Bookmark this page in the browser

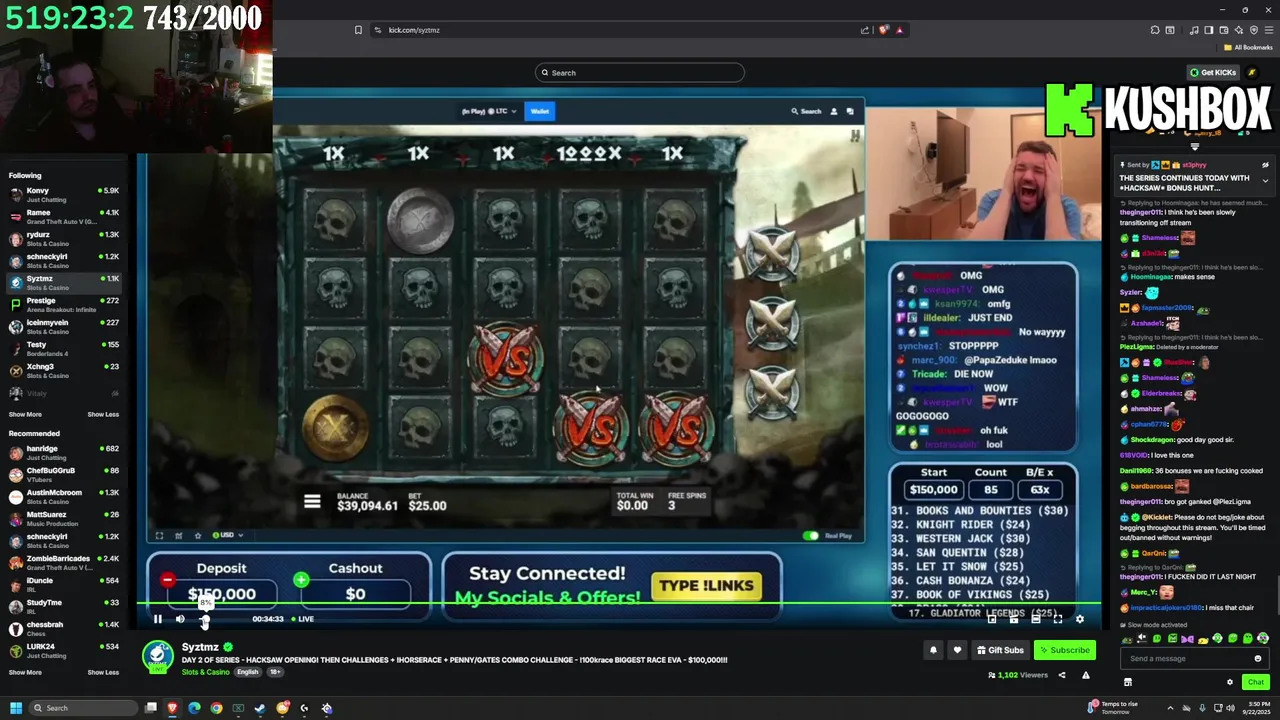[358, 30]
